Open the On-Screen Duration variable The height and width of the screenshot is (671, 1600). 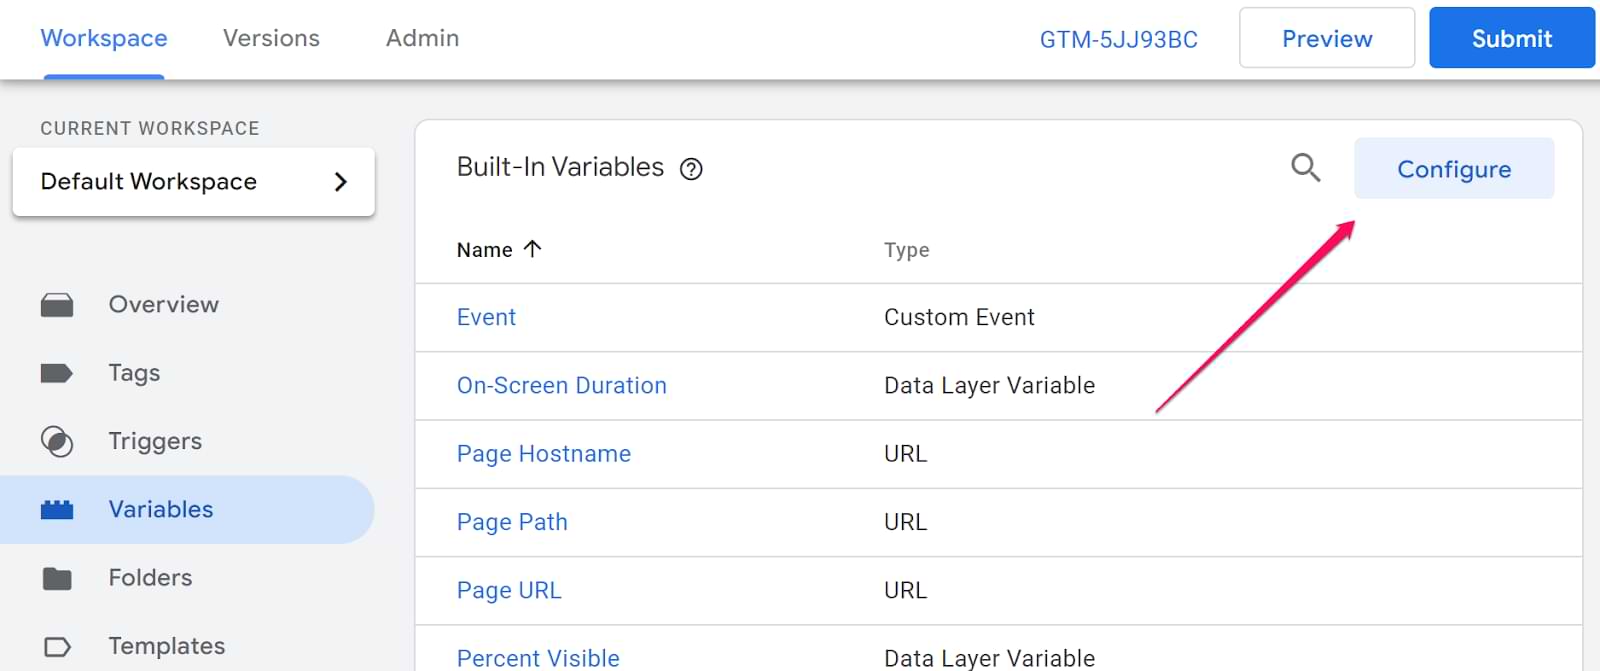point(561,386)
